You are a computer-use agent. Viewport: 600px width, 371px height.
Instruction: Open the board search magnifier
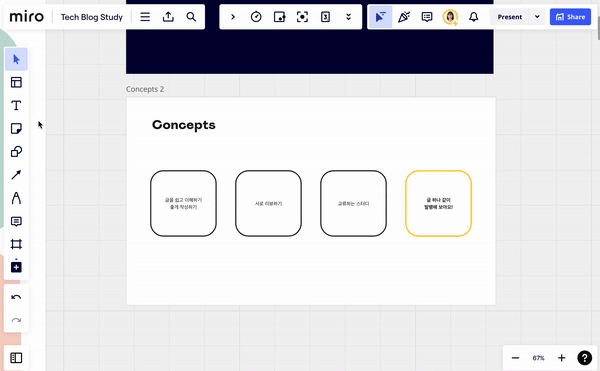(191, 17)
